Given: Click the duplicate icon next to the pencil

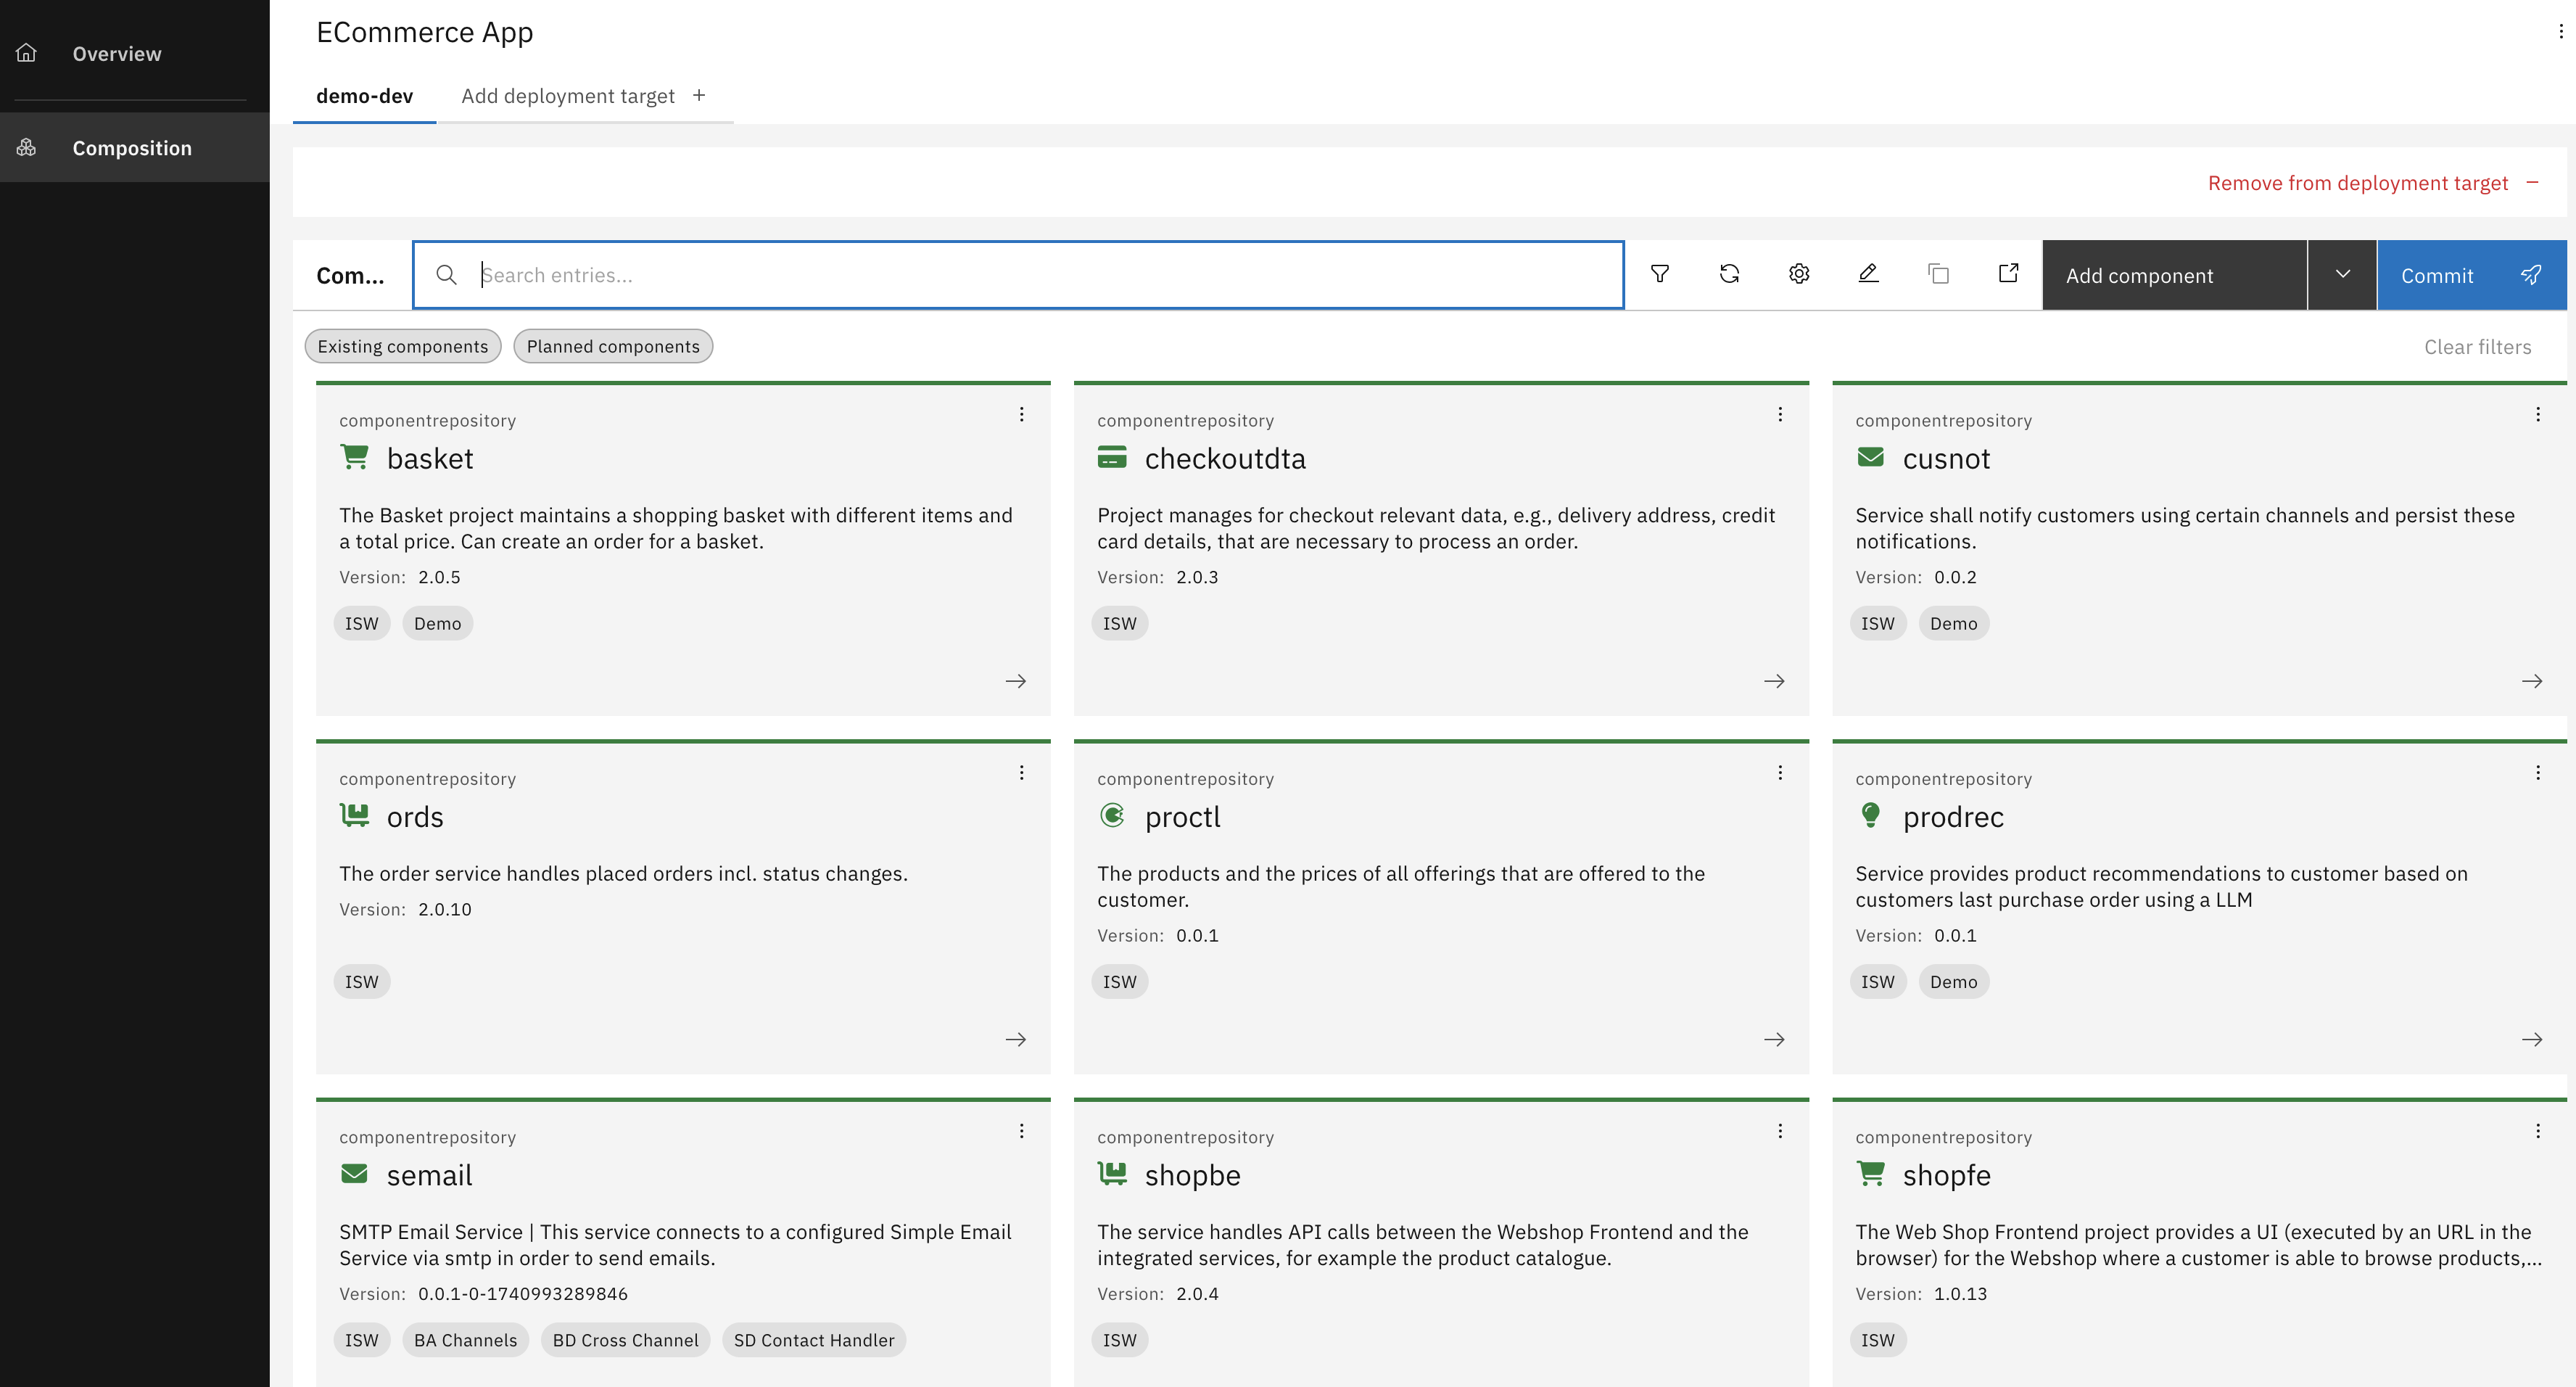Looking at the screenshot, I should [1938, 273].
